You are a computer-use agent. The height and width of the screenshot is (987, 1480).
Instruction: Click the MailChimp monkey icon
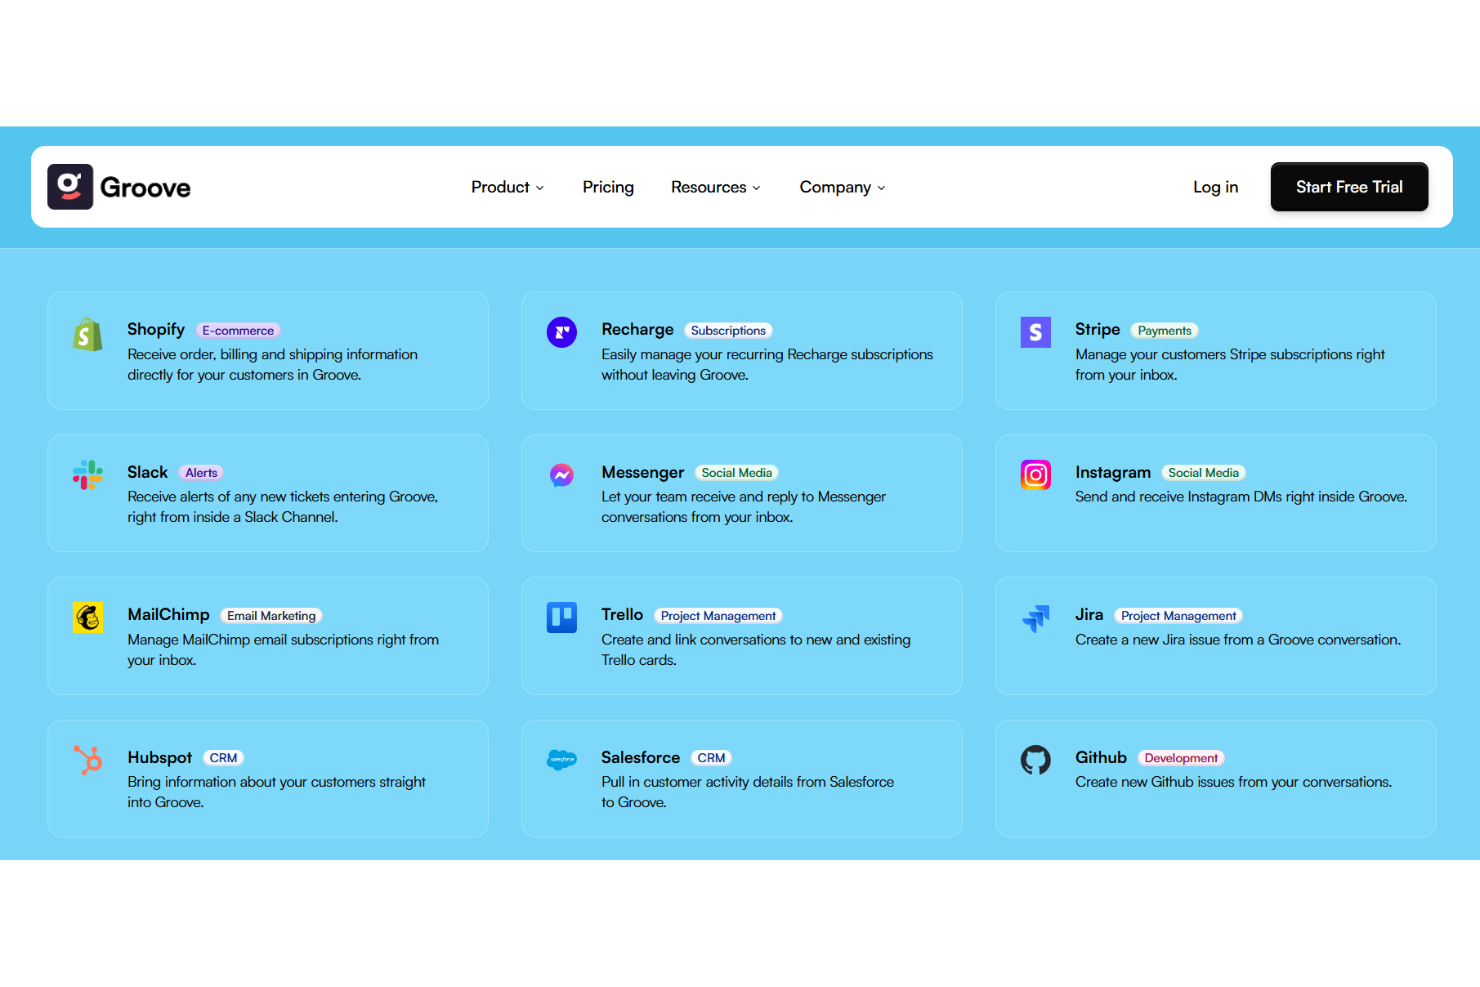coord(87,617)
